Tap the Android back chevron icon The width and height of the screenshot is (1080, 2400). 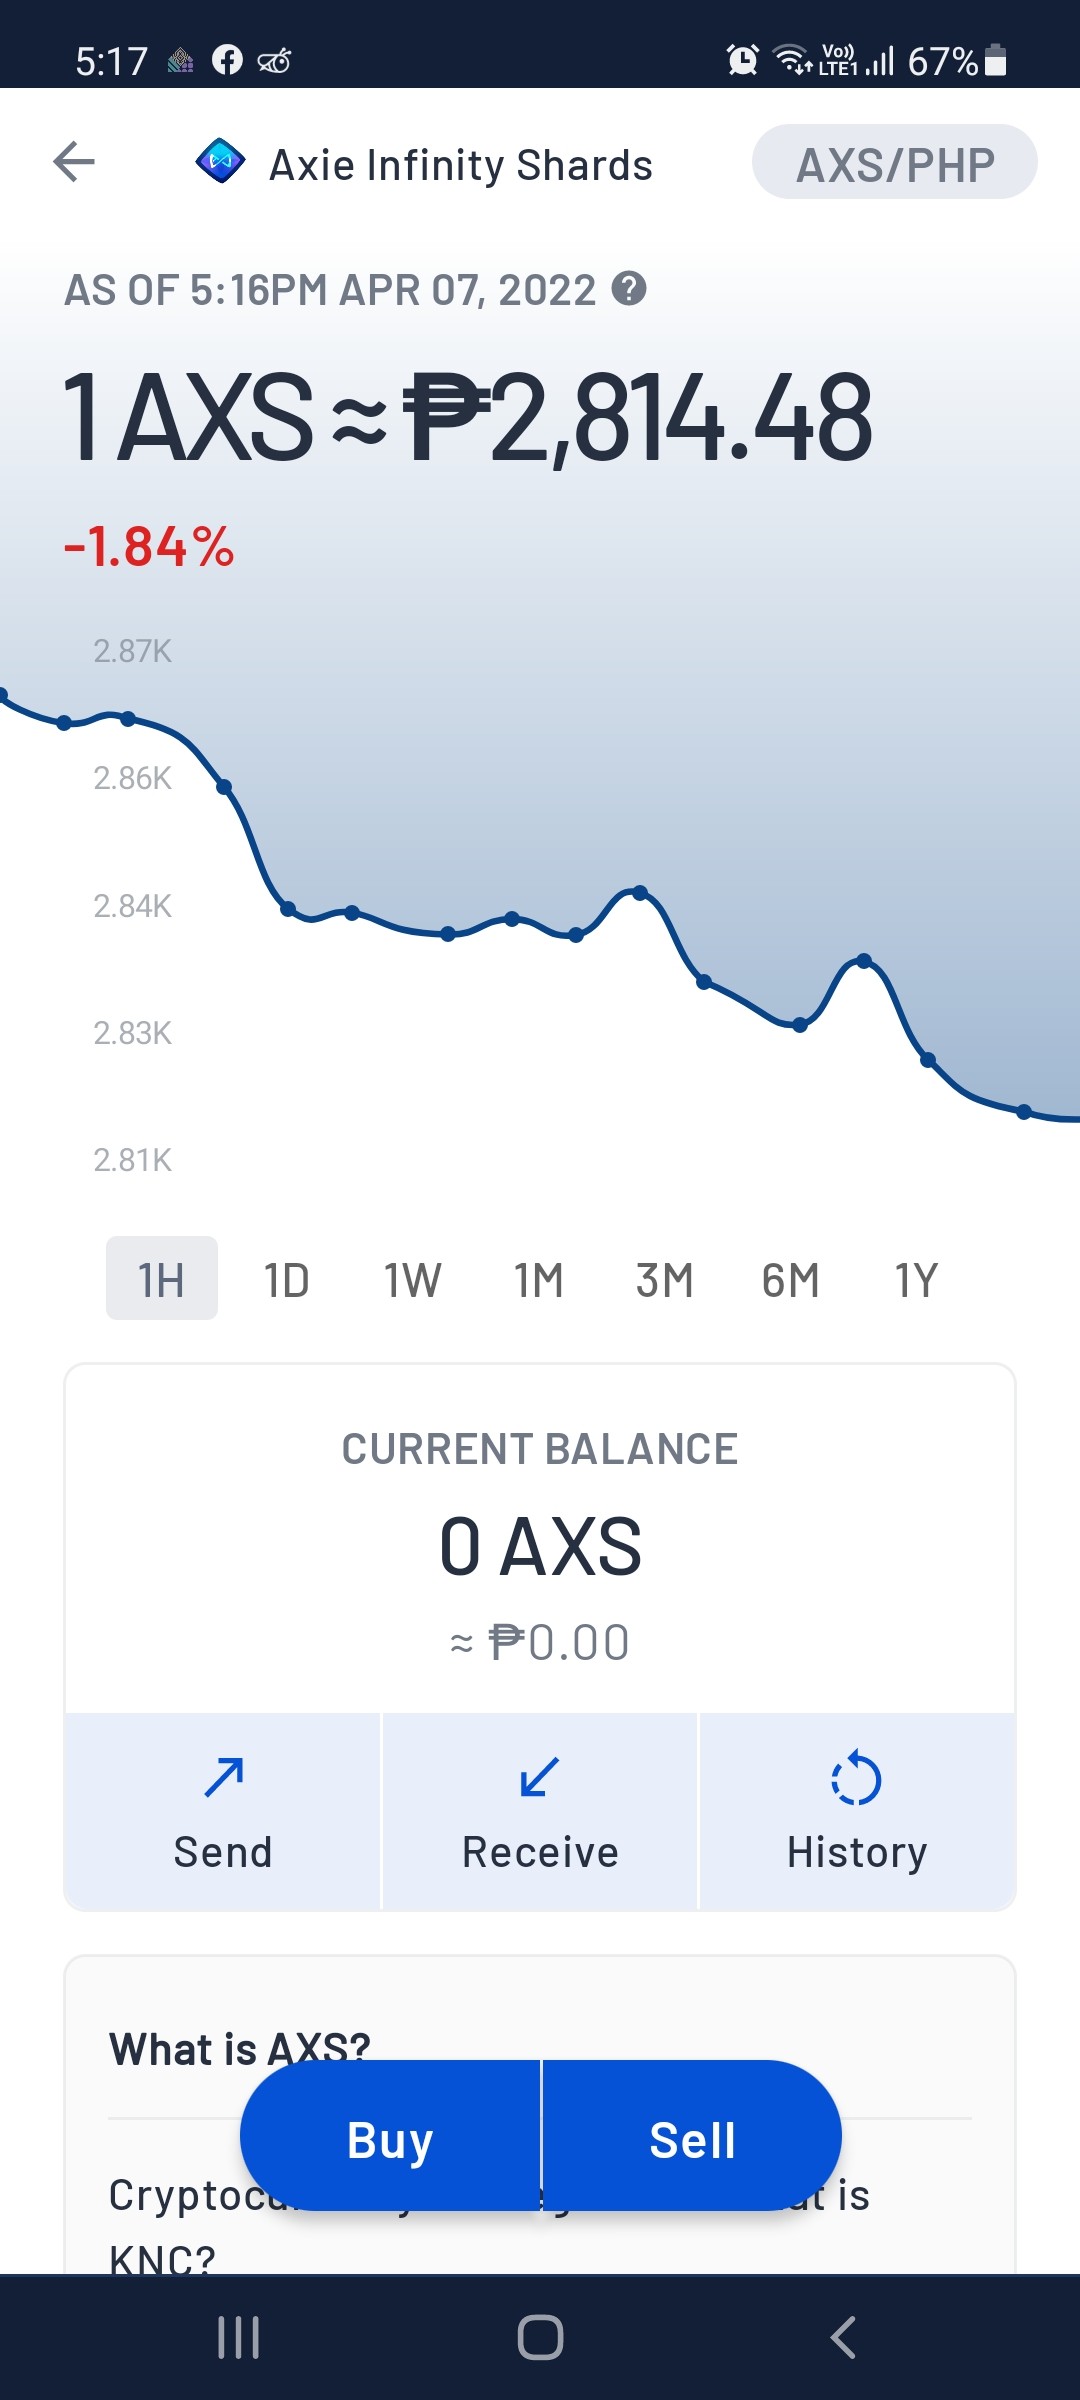pos(843,2338)
